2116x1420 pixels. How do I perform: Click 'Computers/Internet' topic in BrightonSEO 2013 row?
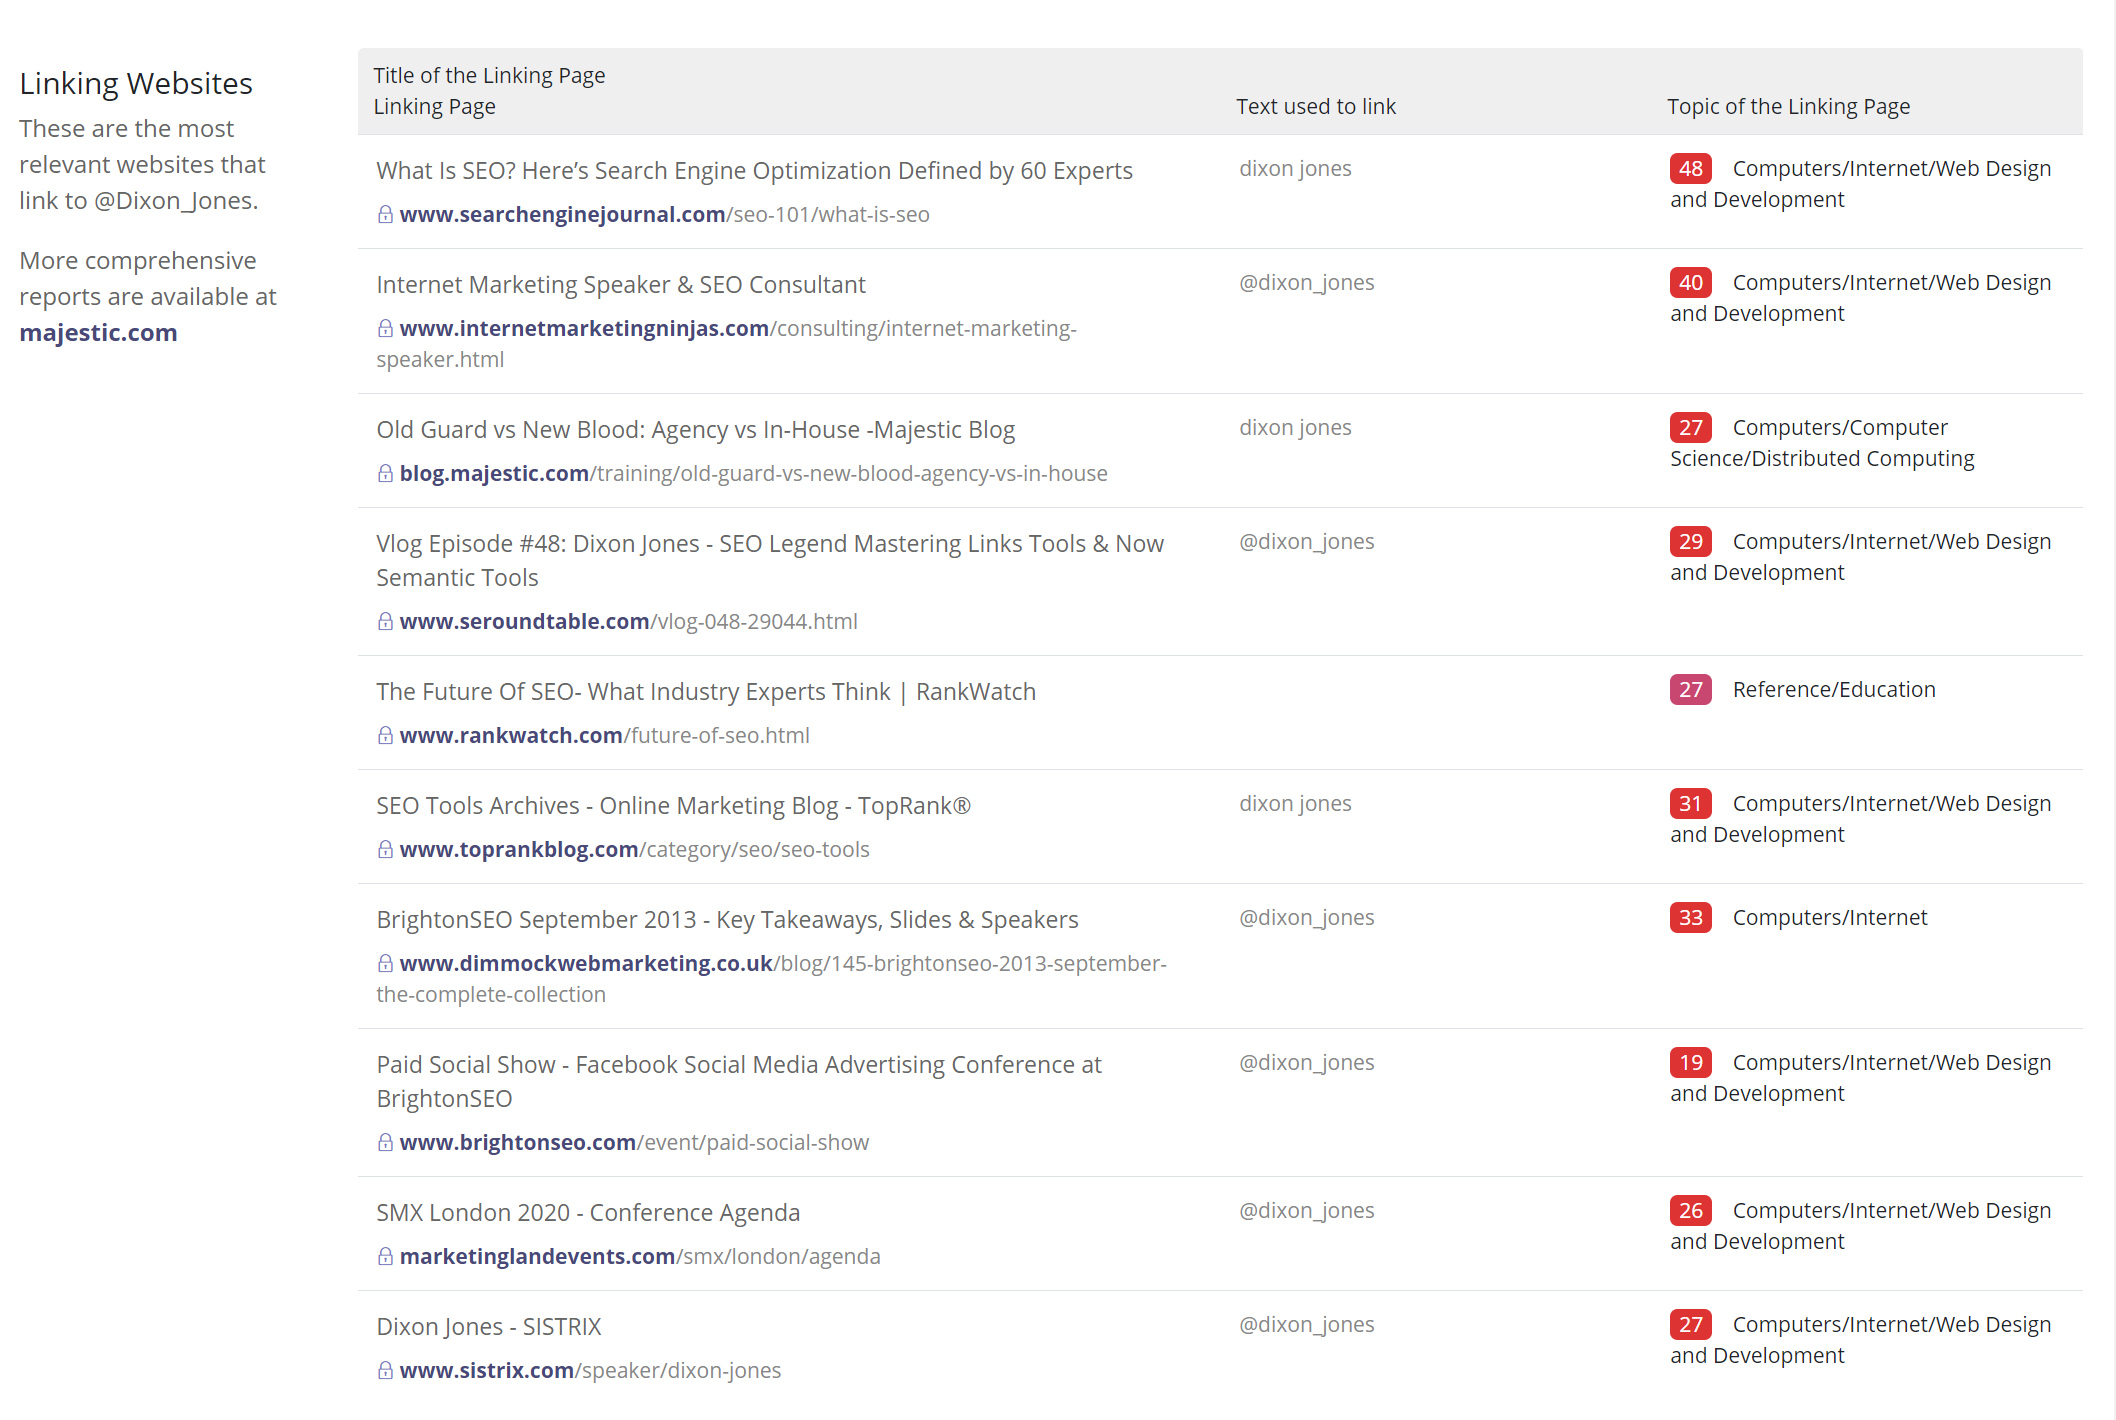point(1830,917)
